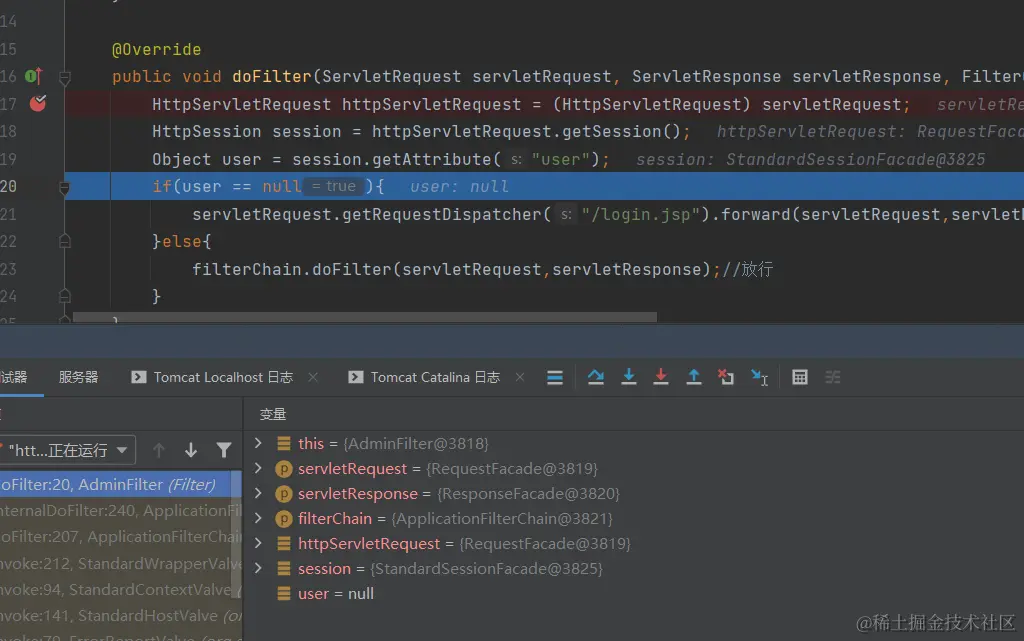Click the editor horizontal scrollbar
1024x641 pixels.
[x=364, y=317]
